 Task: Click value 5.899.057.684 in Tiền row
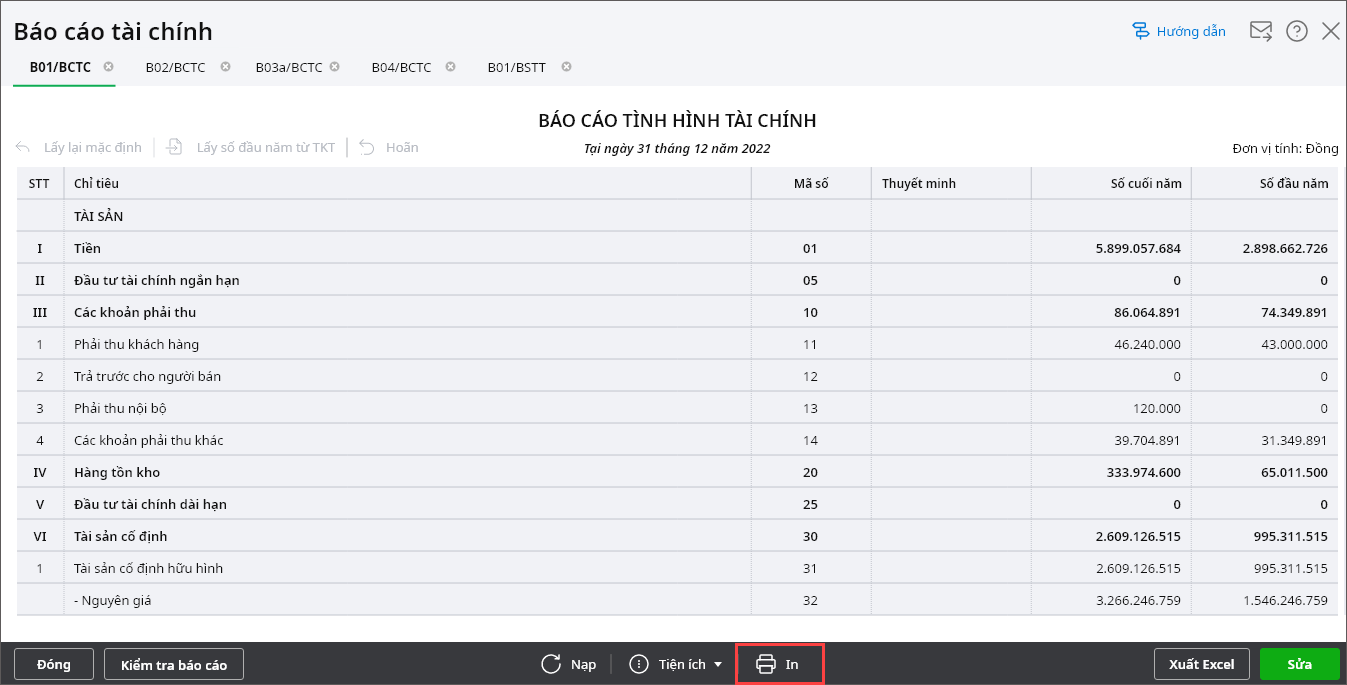[1138, 248]
